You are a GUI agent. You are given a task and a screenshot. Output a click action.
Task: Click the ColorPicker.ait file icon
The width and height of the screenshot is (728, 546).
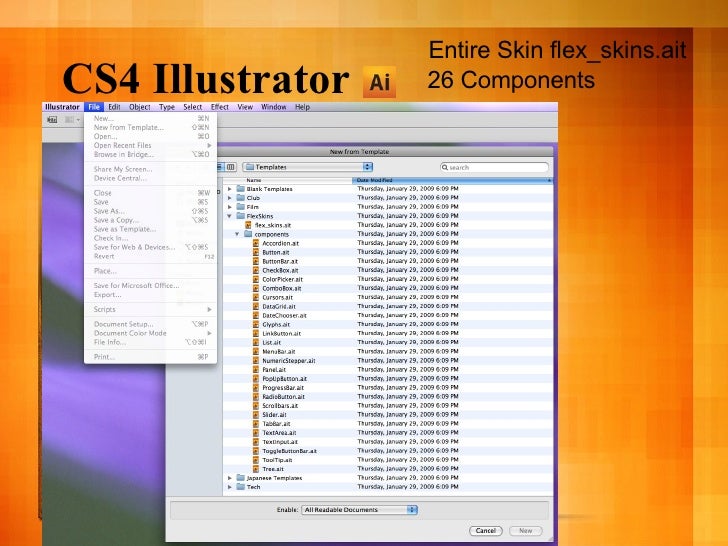click(x=256, y=279)
